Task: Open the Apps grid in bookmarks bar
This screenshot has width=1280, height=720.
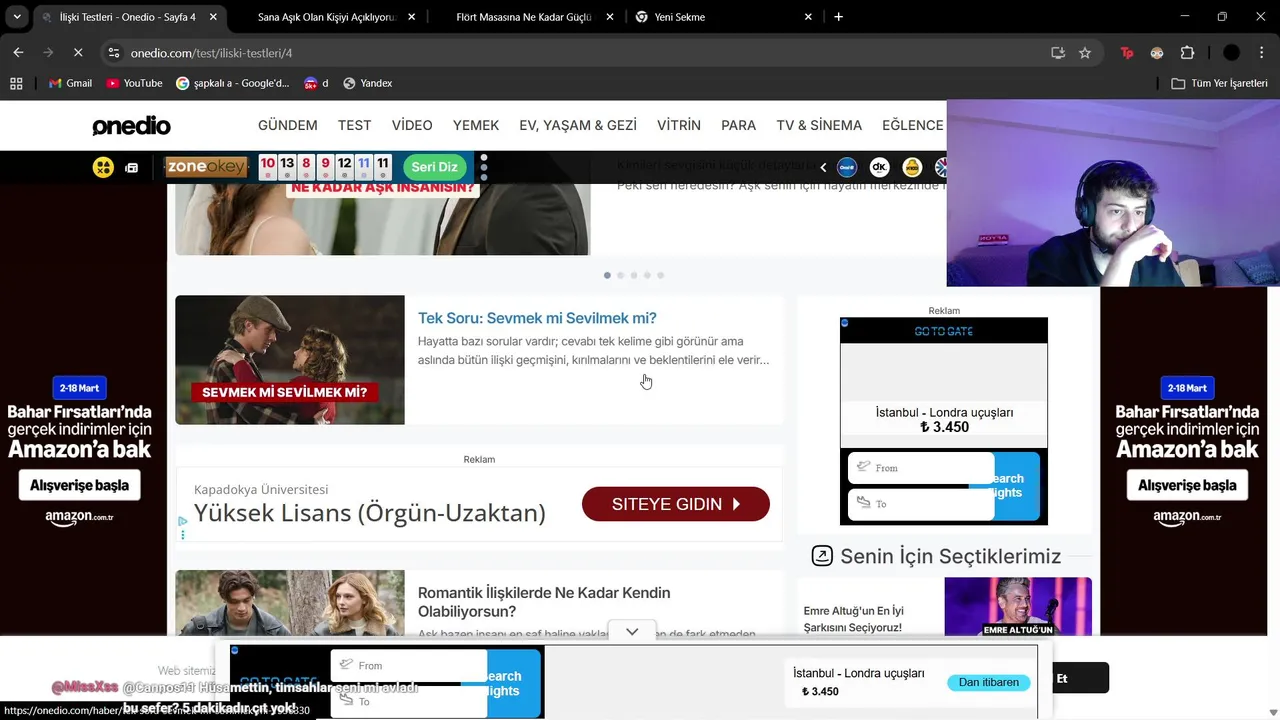Action: [16, 83]
